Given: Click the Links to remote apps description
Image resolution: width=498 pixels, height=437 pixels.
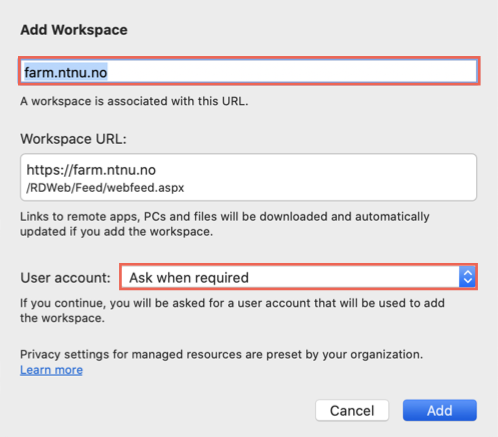Looking at the screenshot, I should 225,224.
